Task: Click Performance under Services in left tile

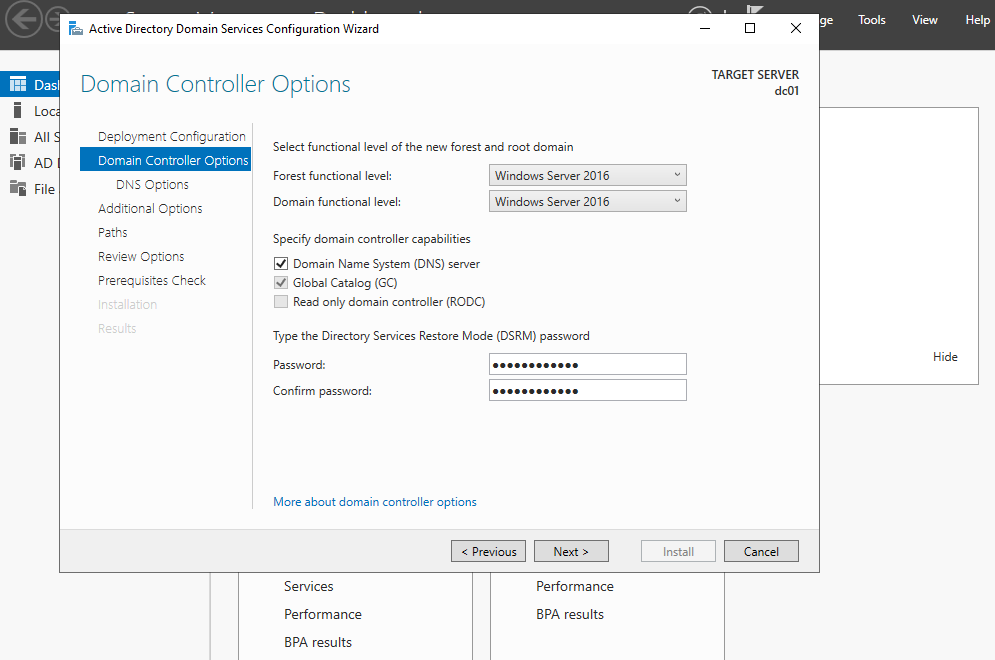Action: (322, 614)
